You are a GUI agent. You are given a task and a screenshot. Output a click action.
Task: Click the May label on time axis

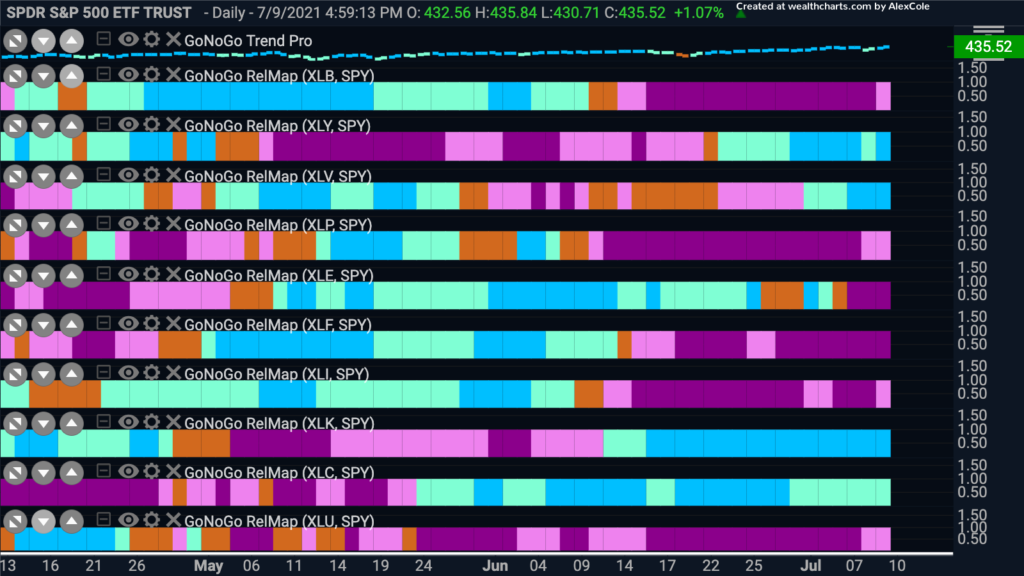tap(208, 566)
